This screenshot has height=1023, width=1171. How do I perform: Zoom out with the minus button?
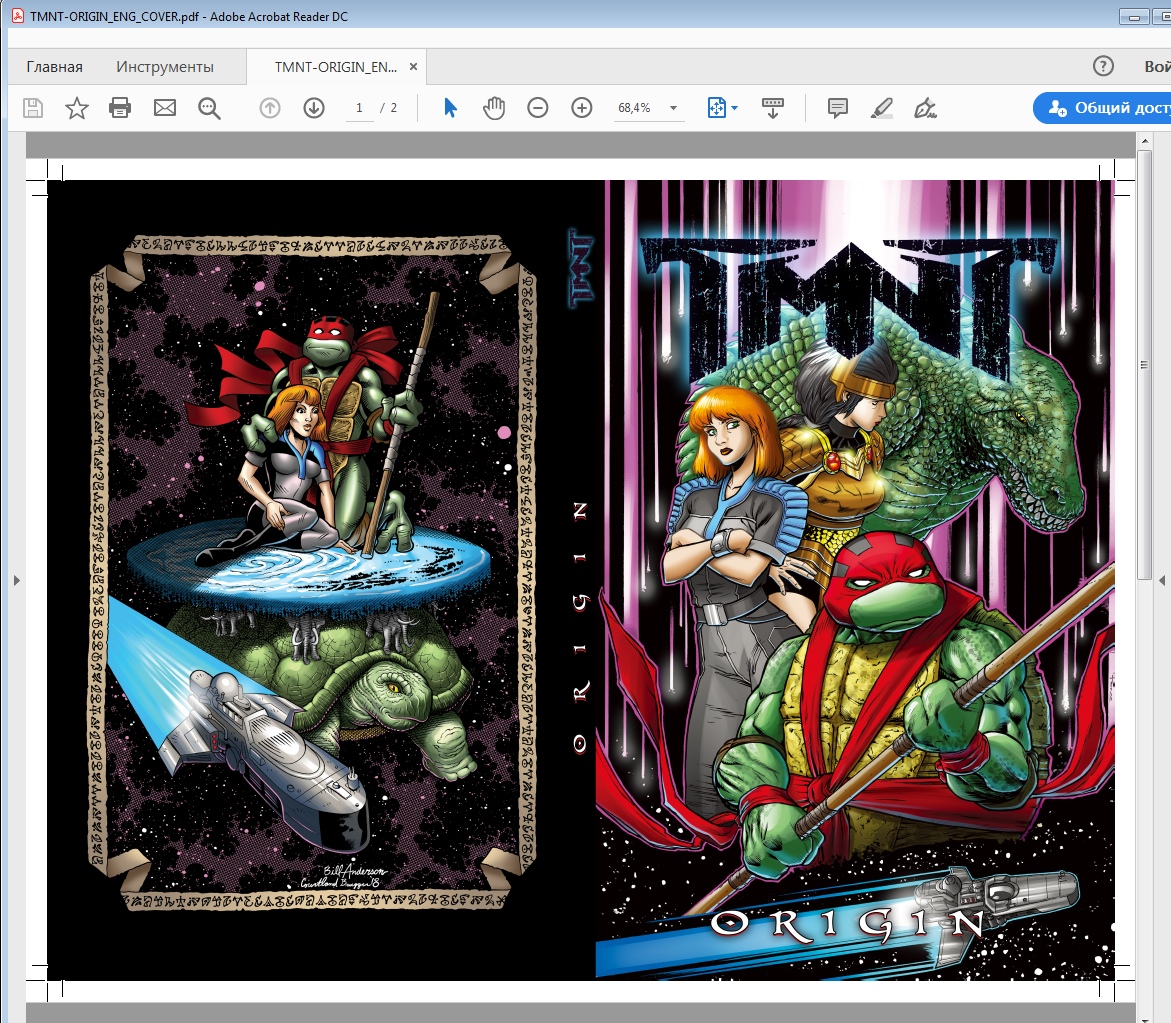click(538, 108)
